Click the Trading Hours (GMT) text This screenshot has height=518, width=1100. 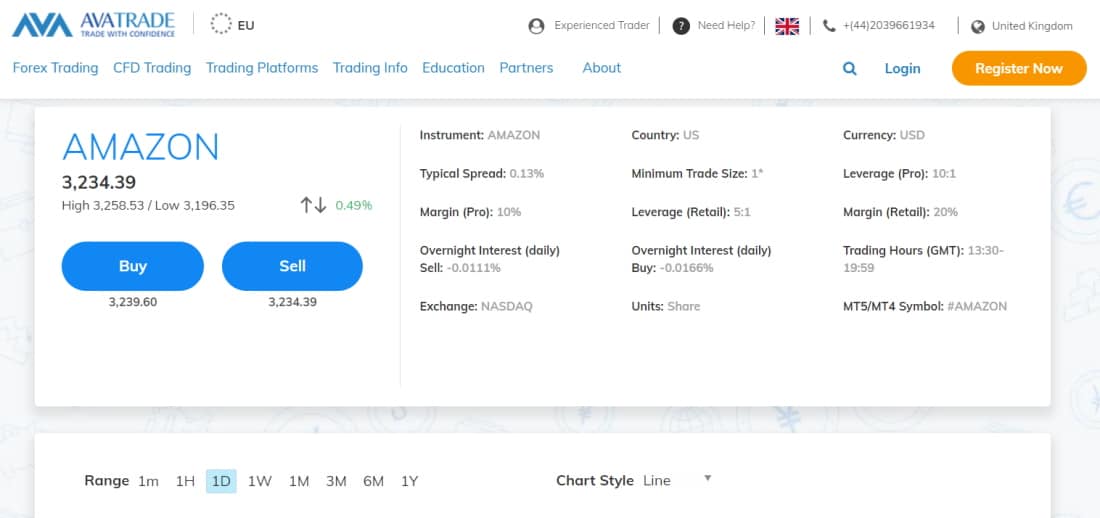[923, 259]
